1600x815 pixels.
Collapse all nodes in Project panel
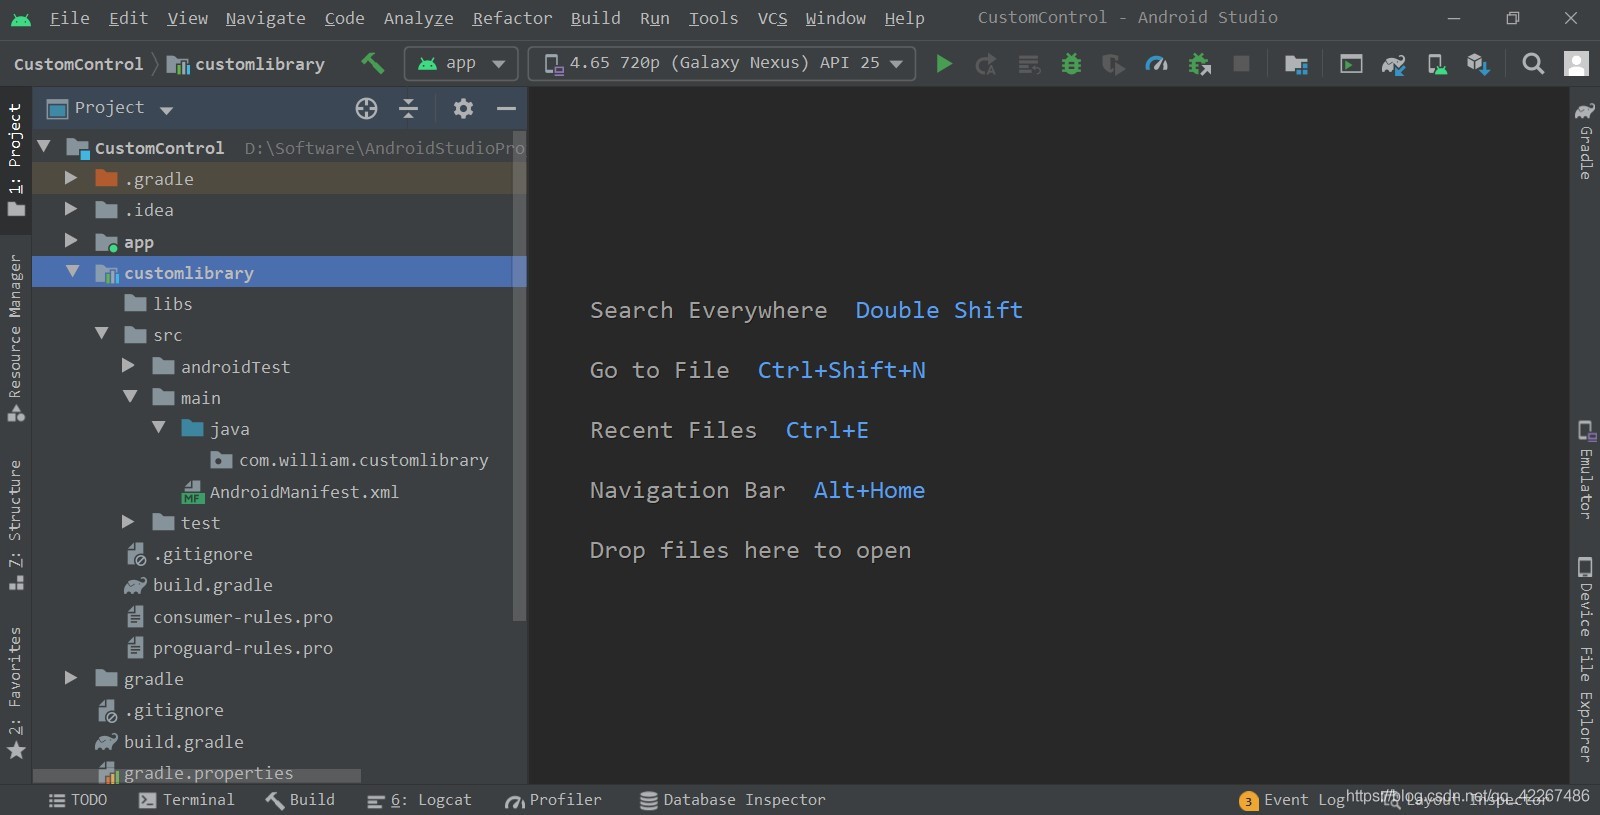(408, 108)
